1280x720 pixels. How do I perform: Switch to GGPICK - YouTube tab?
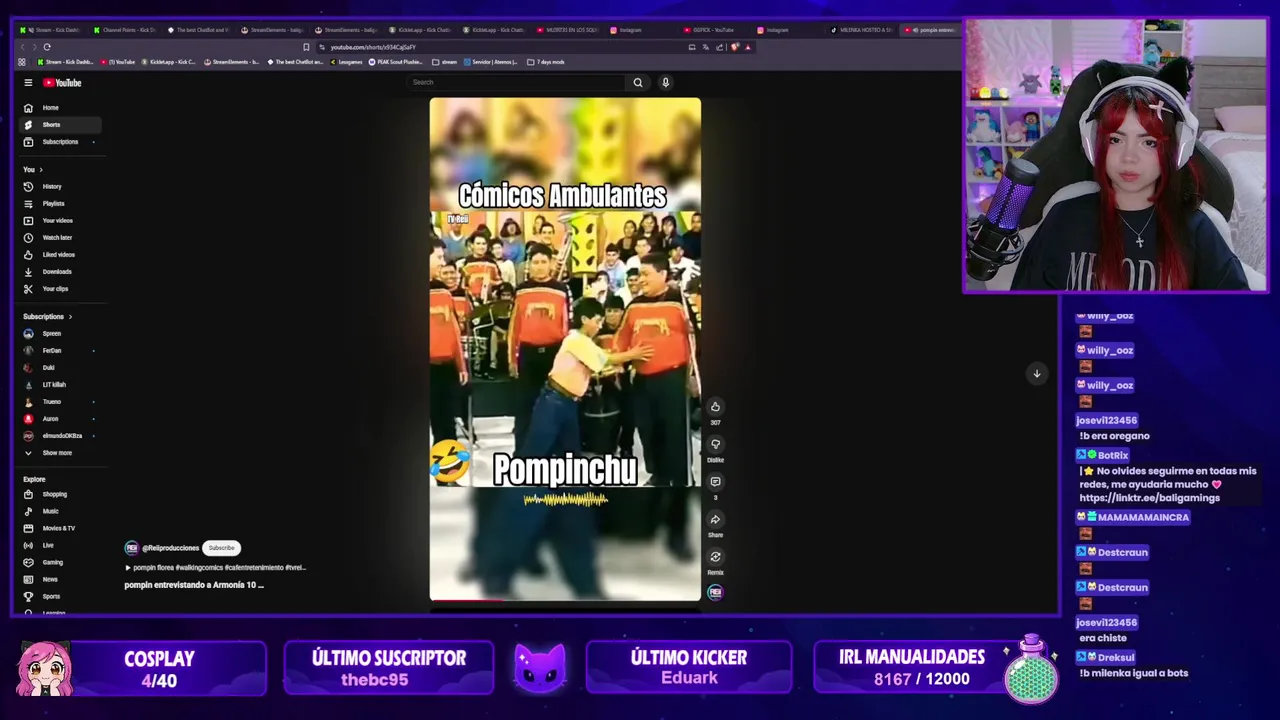(712, 30)
